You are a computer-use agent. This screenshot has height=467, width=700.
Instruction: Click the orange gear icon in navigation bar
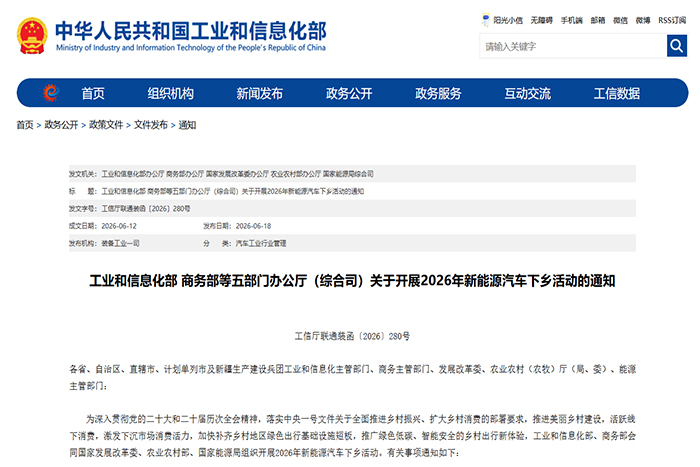pyautogui.click(x=51, y=93)
